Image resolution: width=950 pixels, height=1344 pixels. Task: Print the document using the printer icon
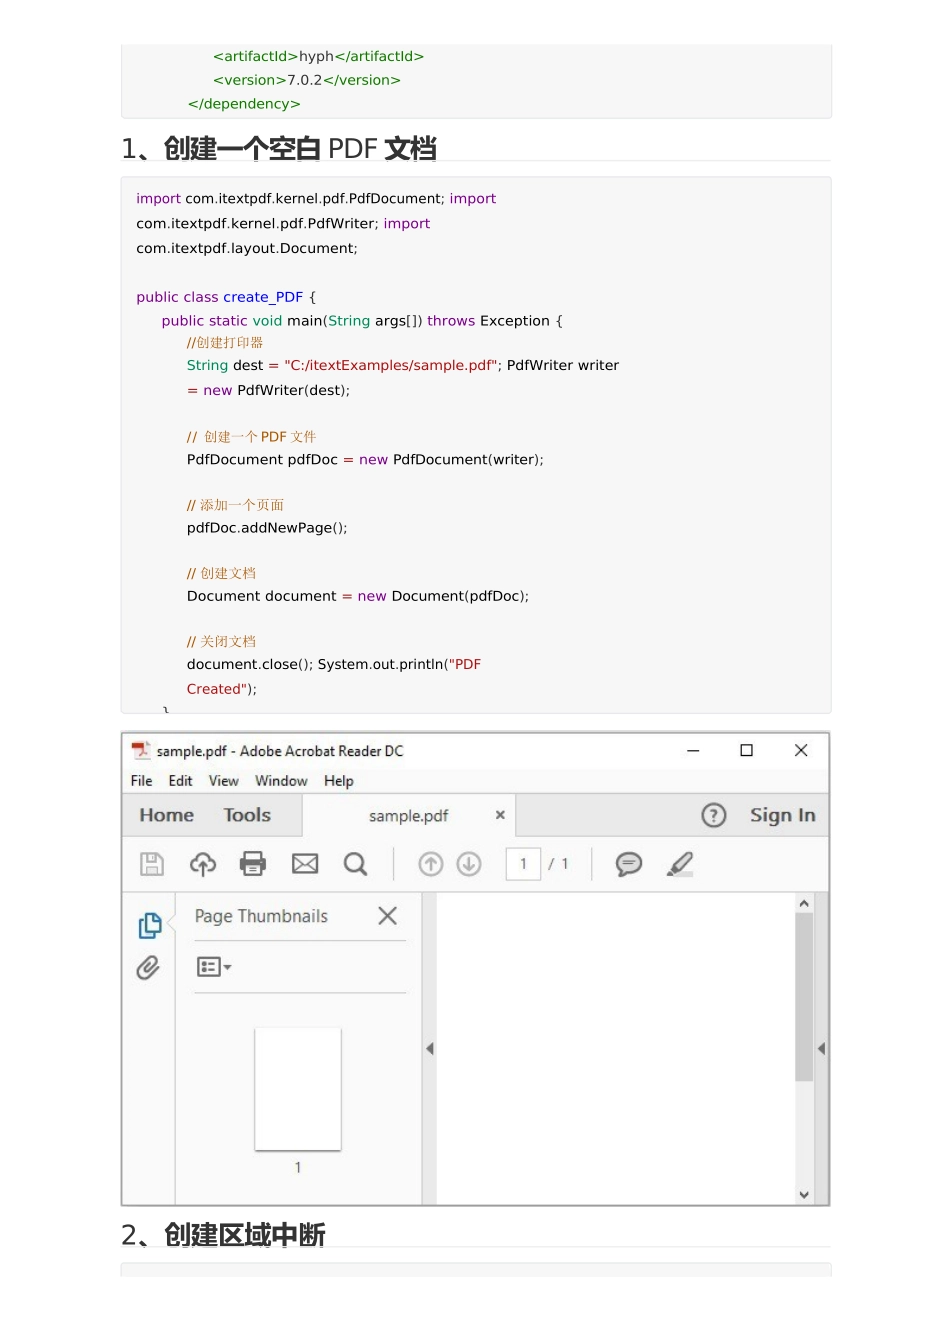click(253, 864)
